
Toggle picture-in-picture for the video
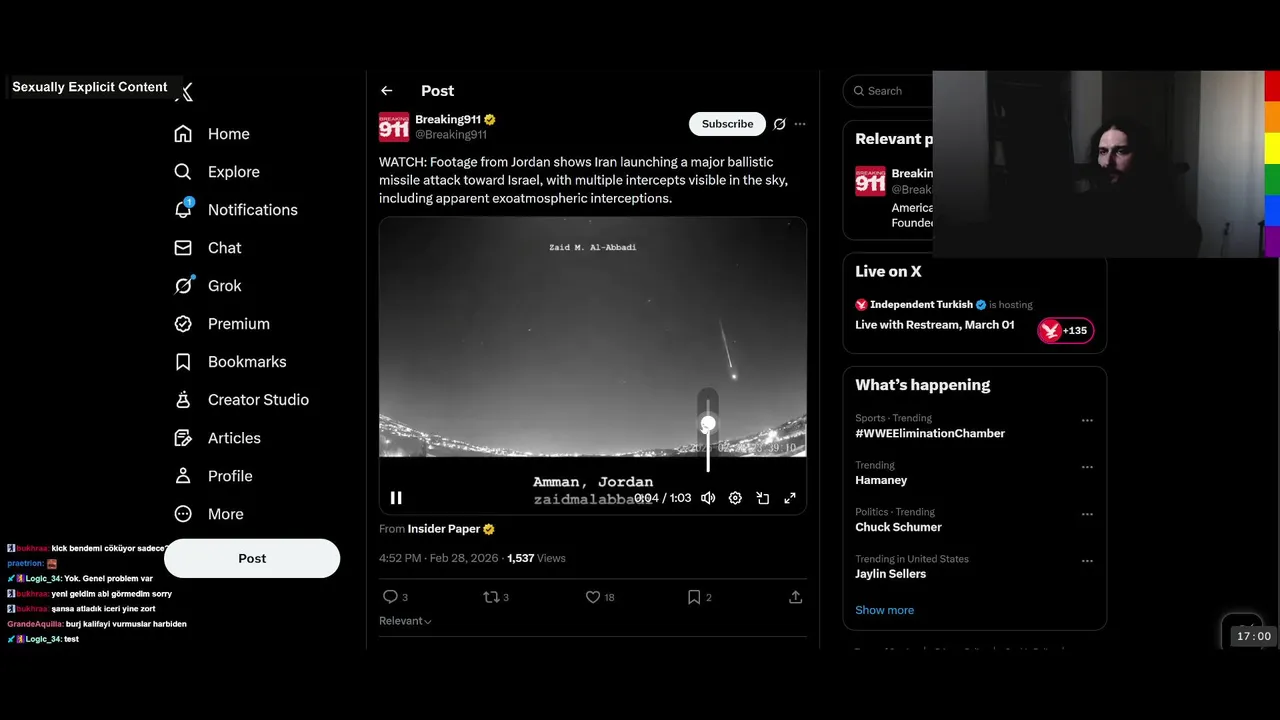click(762, 498)
